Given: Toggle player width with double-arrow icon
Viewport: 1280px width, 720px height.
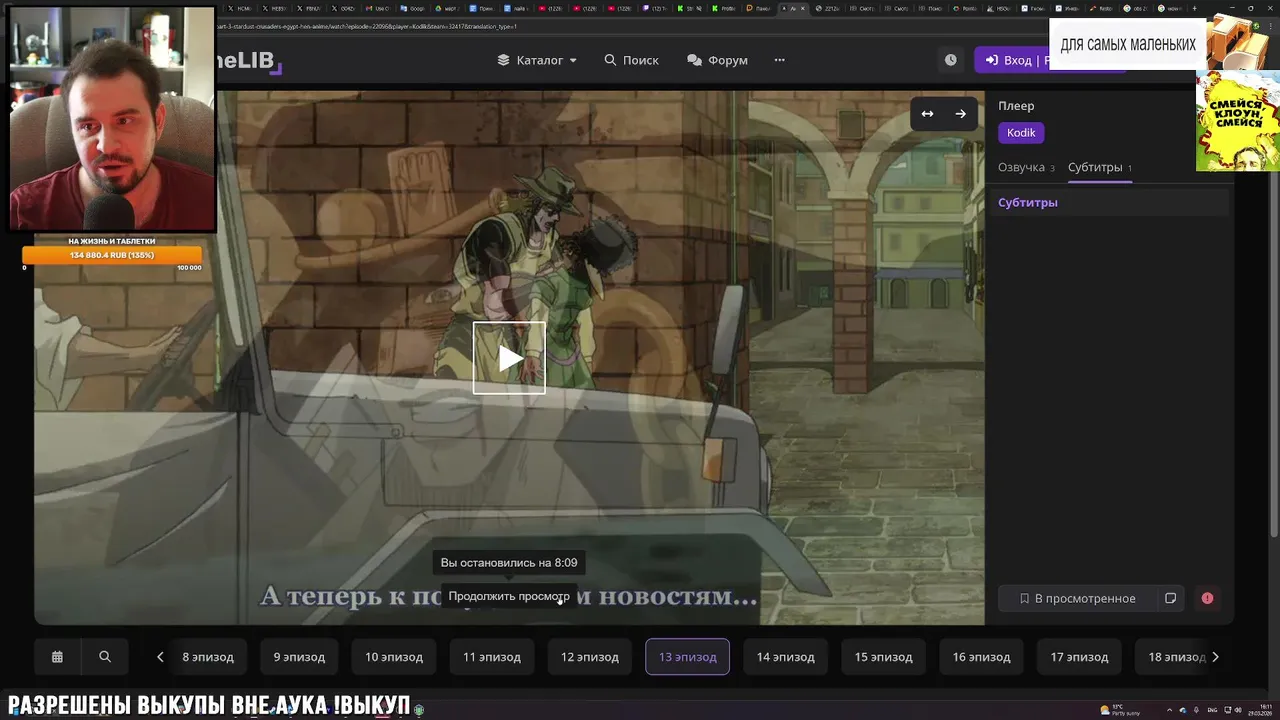Looking at the screenshot, I should (x=927, y=114).
